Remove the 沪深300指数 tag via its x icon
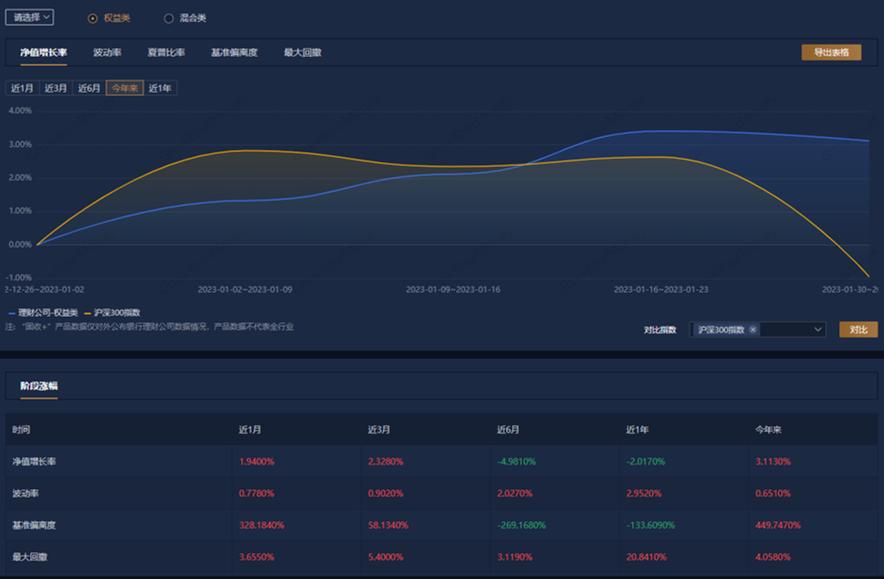This screenshot has width=884, height=579. click(753, 330)
